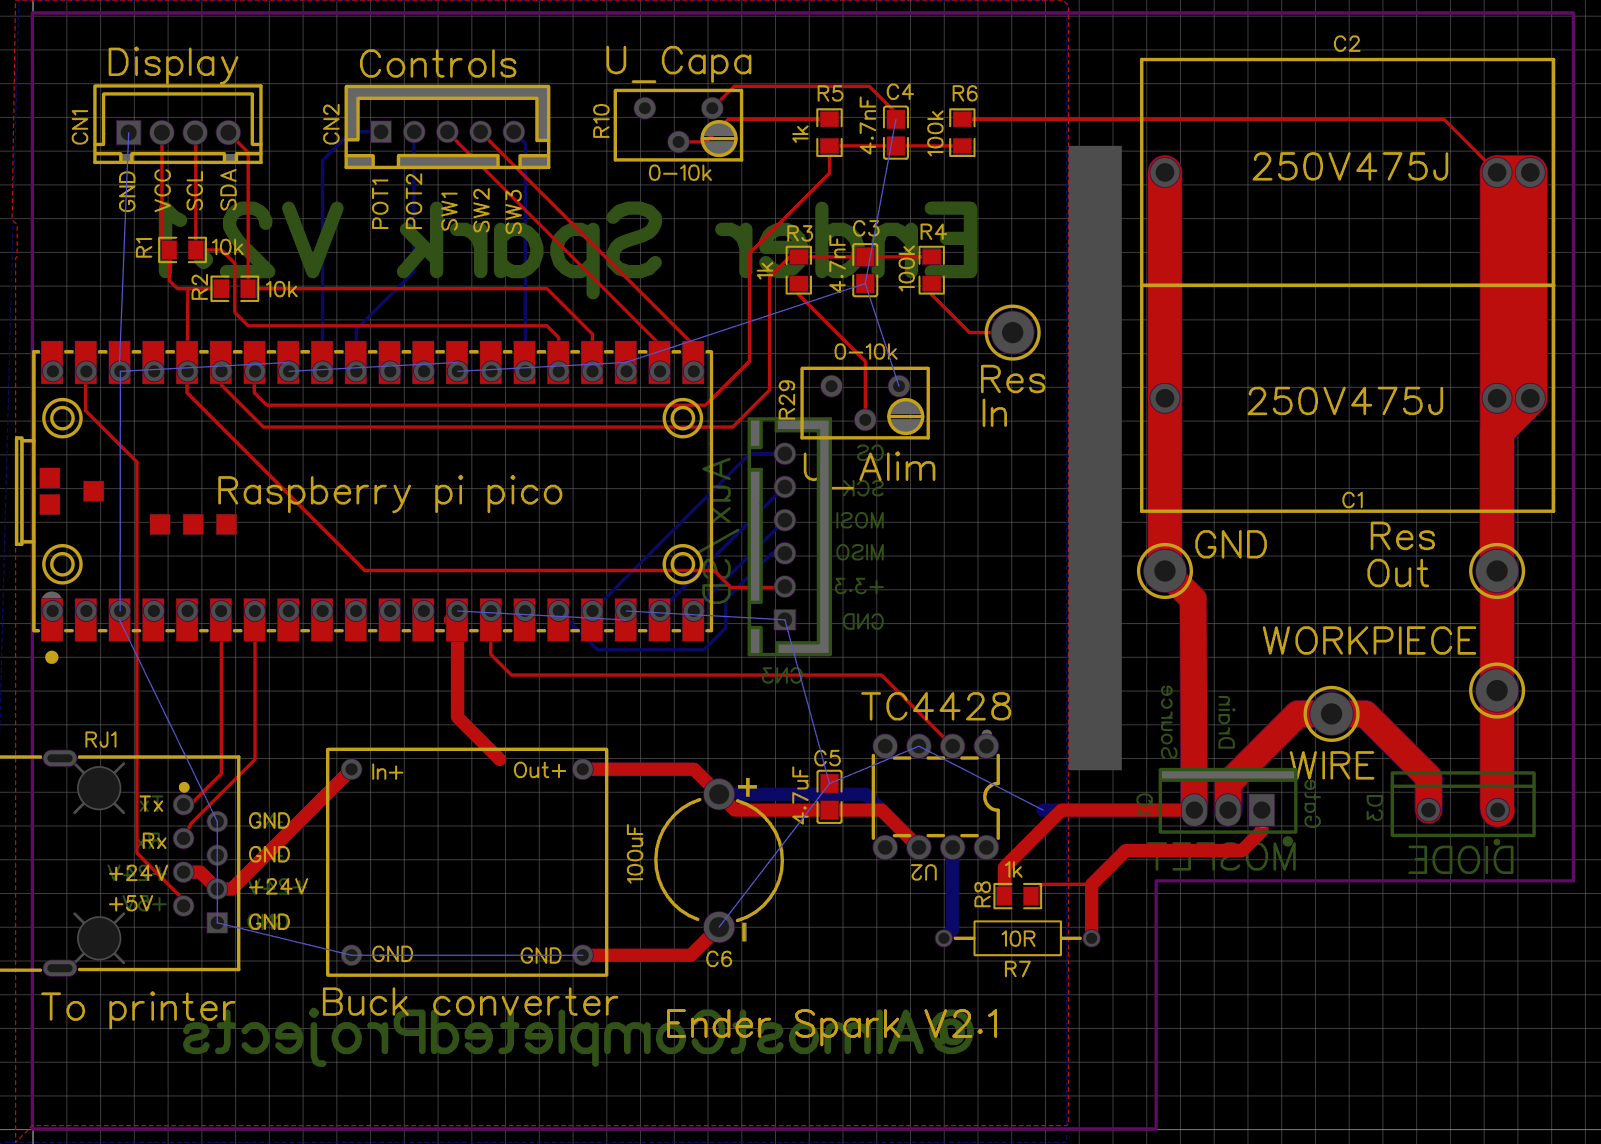Click the In+ label on buck converter
The height and width of the screenshot is (1144, 1601).
387,772
